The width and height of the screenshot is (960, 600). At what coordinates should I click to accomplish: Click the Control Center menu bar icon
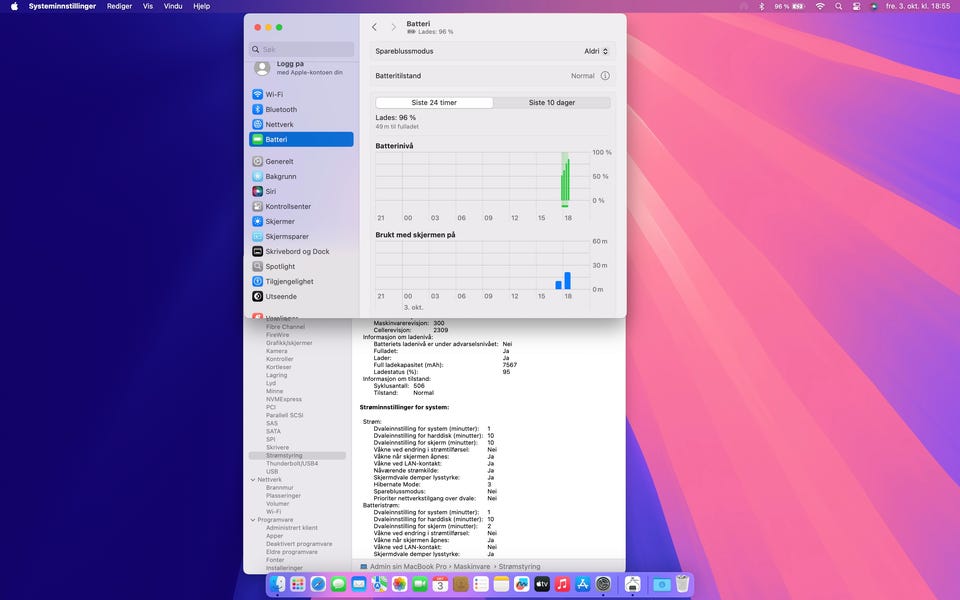pos(857,6)
